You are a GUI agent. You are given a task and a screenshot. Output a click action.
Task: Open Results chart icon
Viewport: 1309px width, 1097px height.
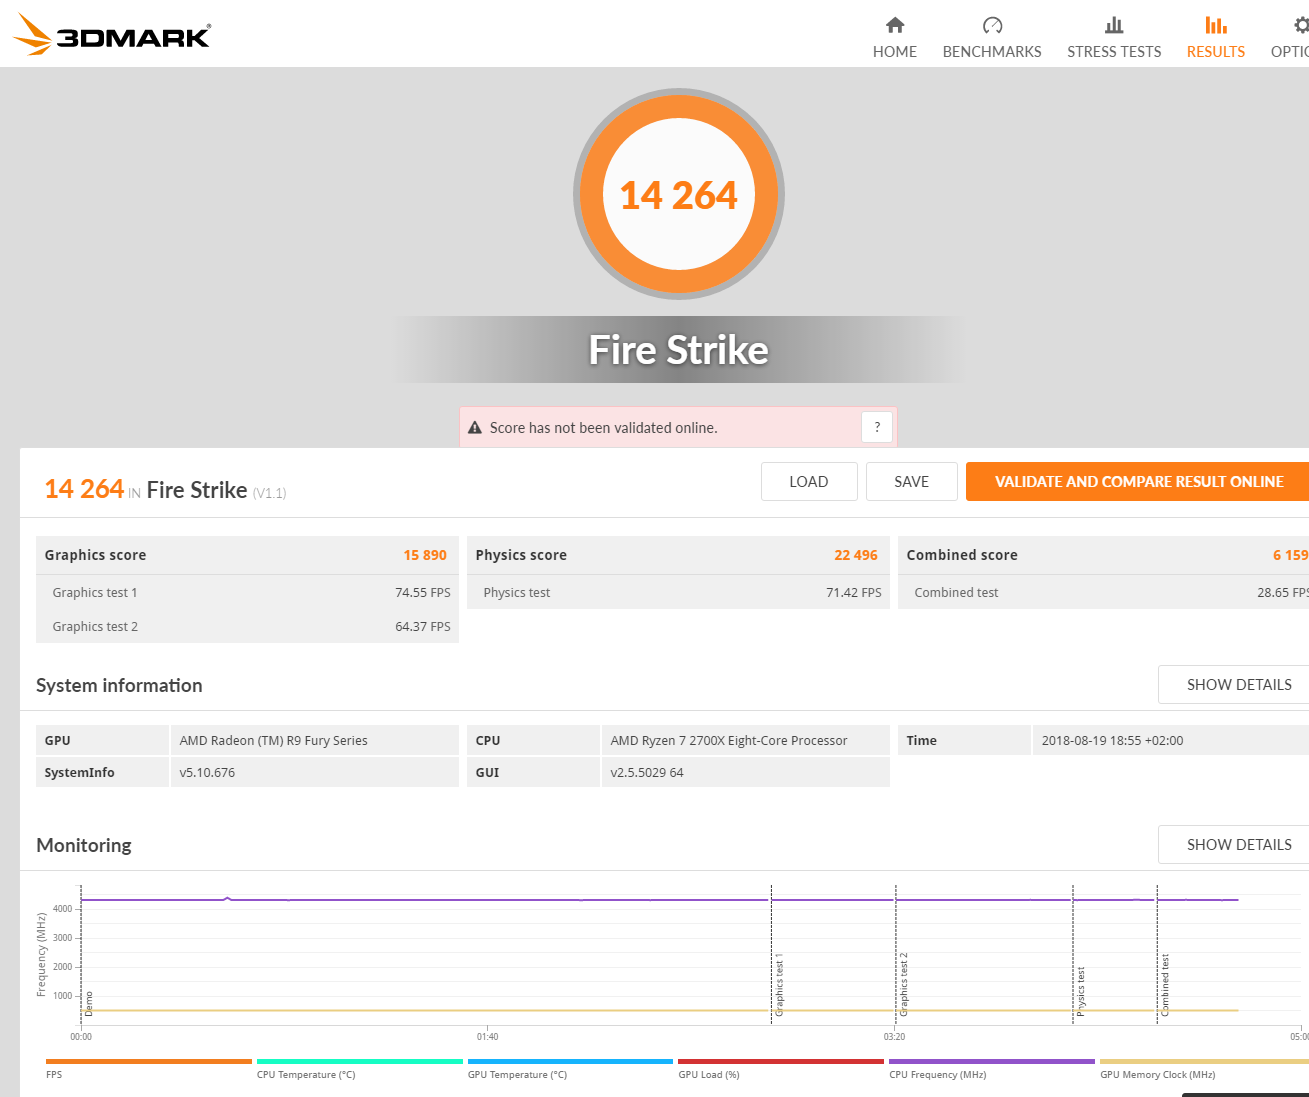pyautogui.click(x=1216, y=25)
